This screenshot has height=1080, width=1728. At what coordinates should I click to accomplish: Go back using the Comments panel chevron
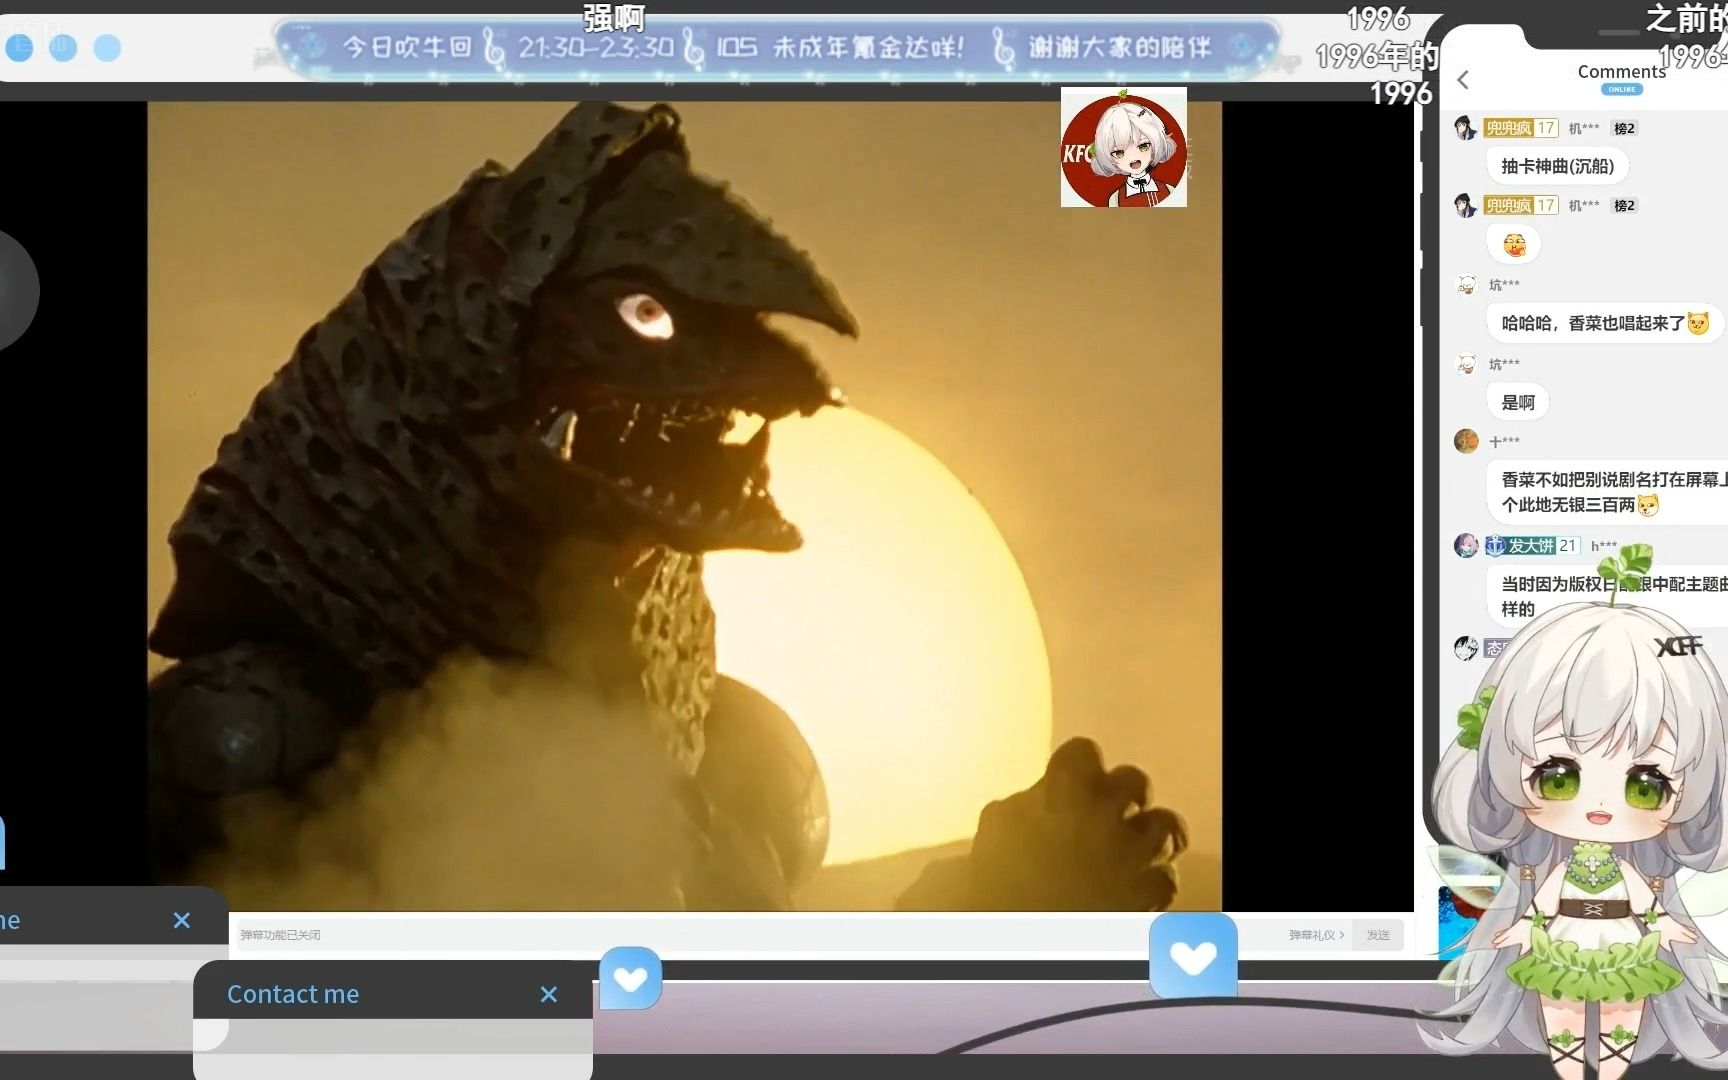1463,80
